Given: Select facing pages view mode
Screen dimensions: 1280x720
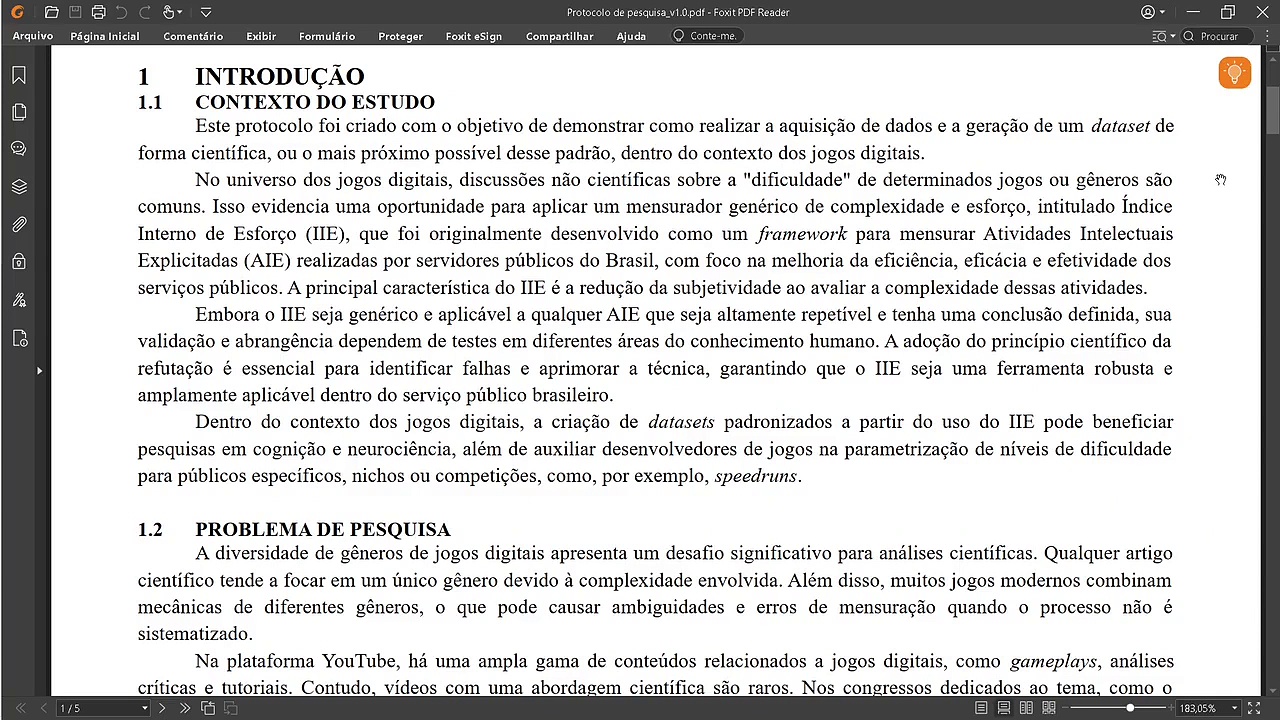Looking at the screenshot, I should (1027, 708).
